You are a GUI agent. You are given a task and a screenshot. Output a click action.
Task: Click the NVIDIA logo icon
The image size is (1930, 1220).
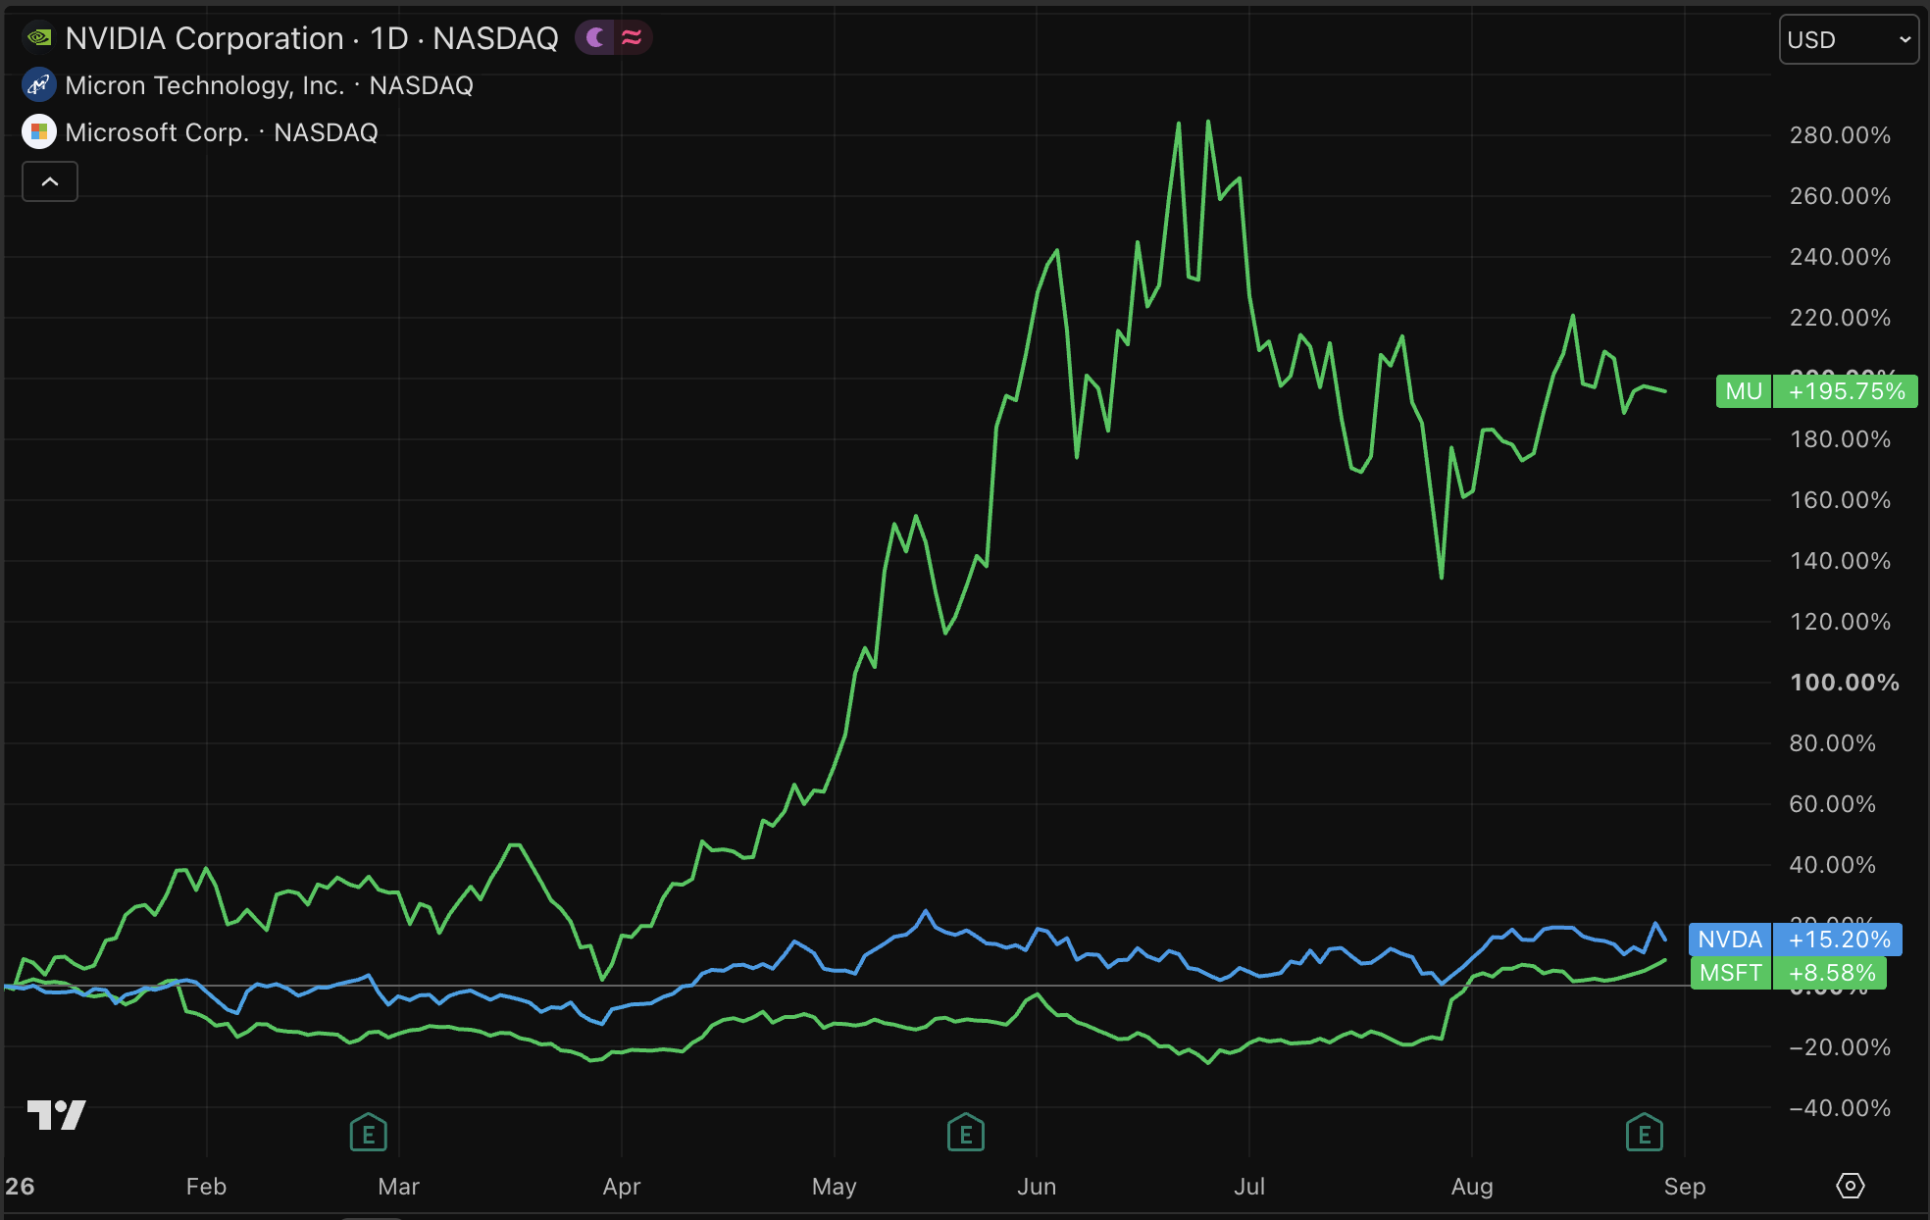tap(39, 38)
